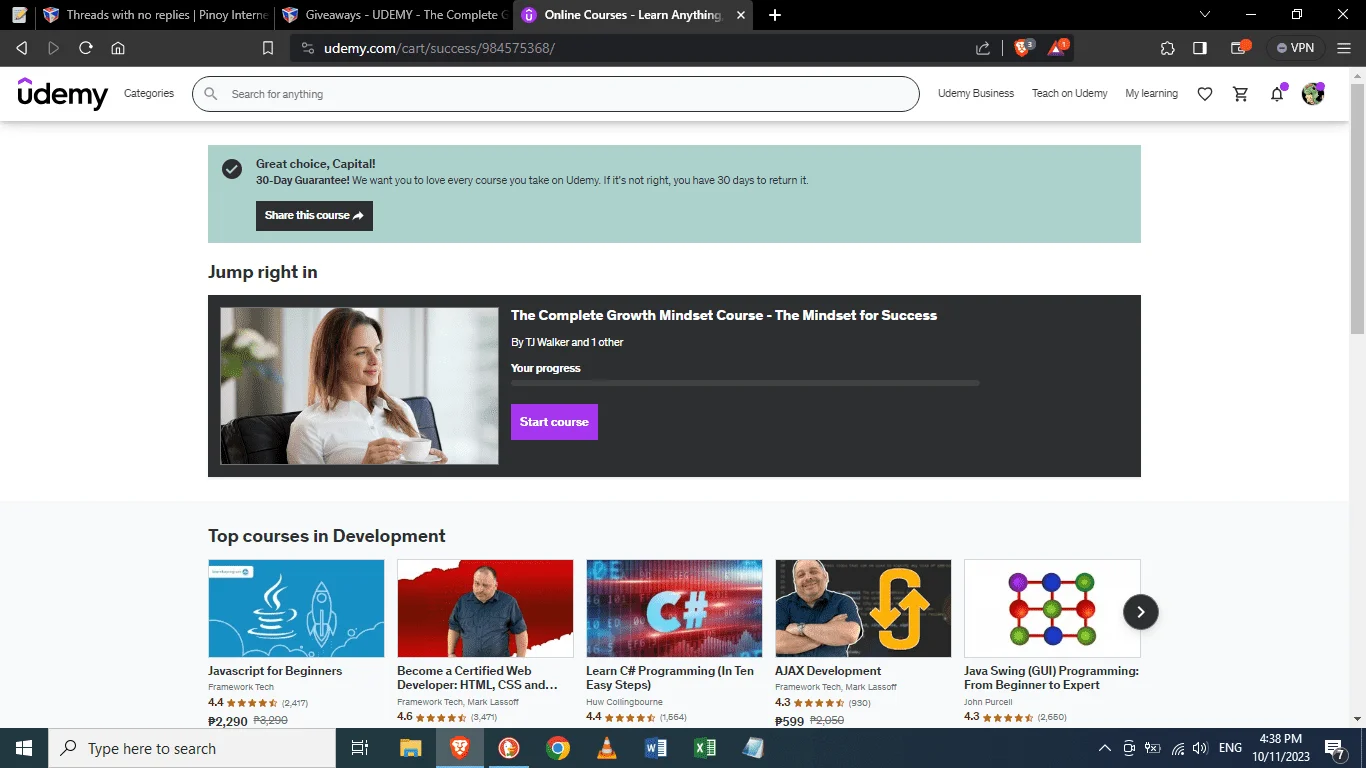Open My learning
The image size is (1366, 768).
1151,94
